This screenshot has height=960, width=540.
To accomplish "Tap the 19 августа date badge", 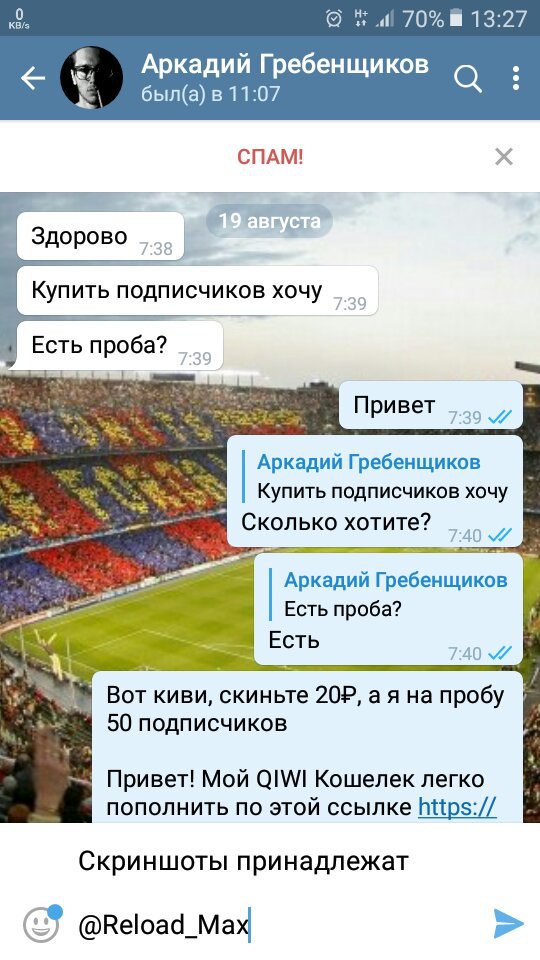I will [x=269, y=220].
